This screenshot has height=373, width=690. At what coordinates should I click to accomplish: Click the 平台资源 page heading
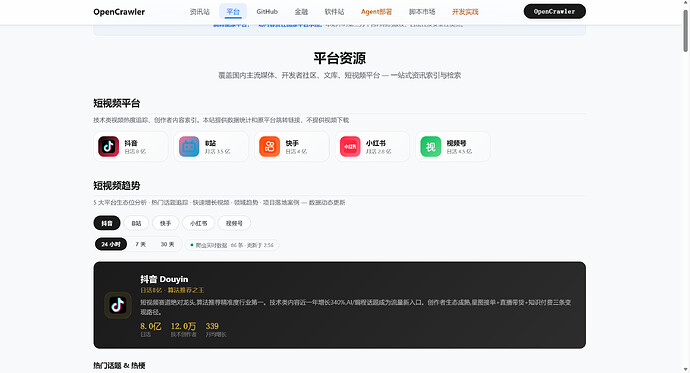339,58
